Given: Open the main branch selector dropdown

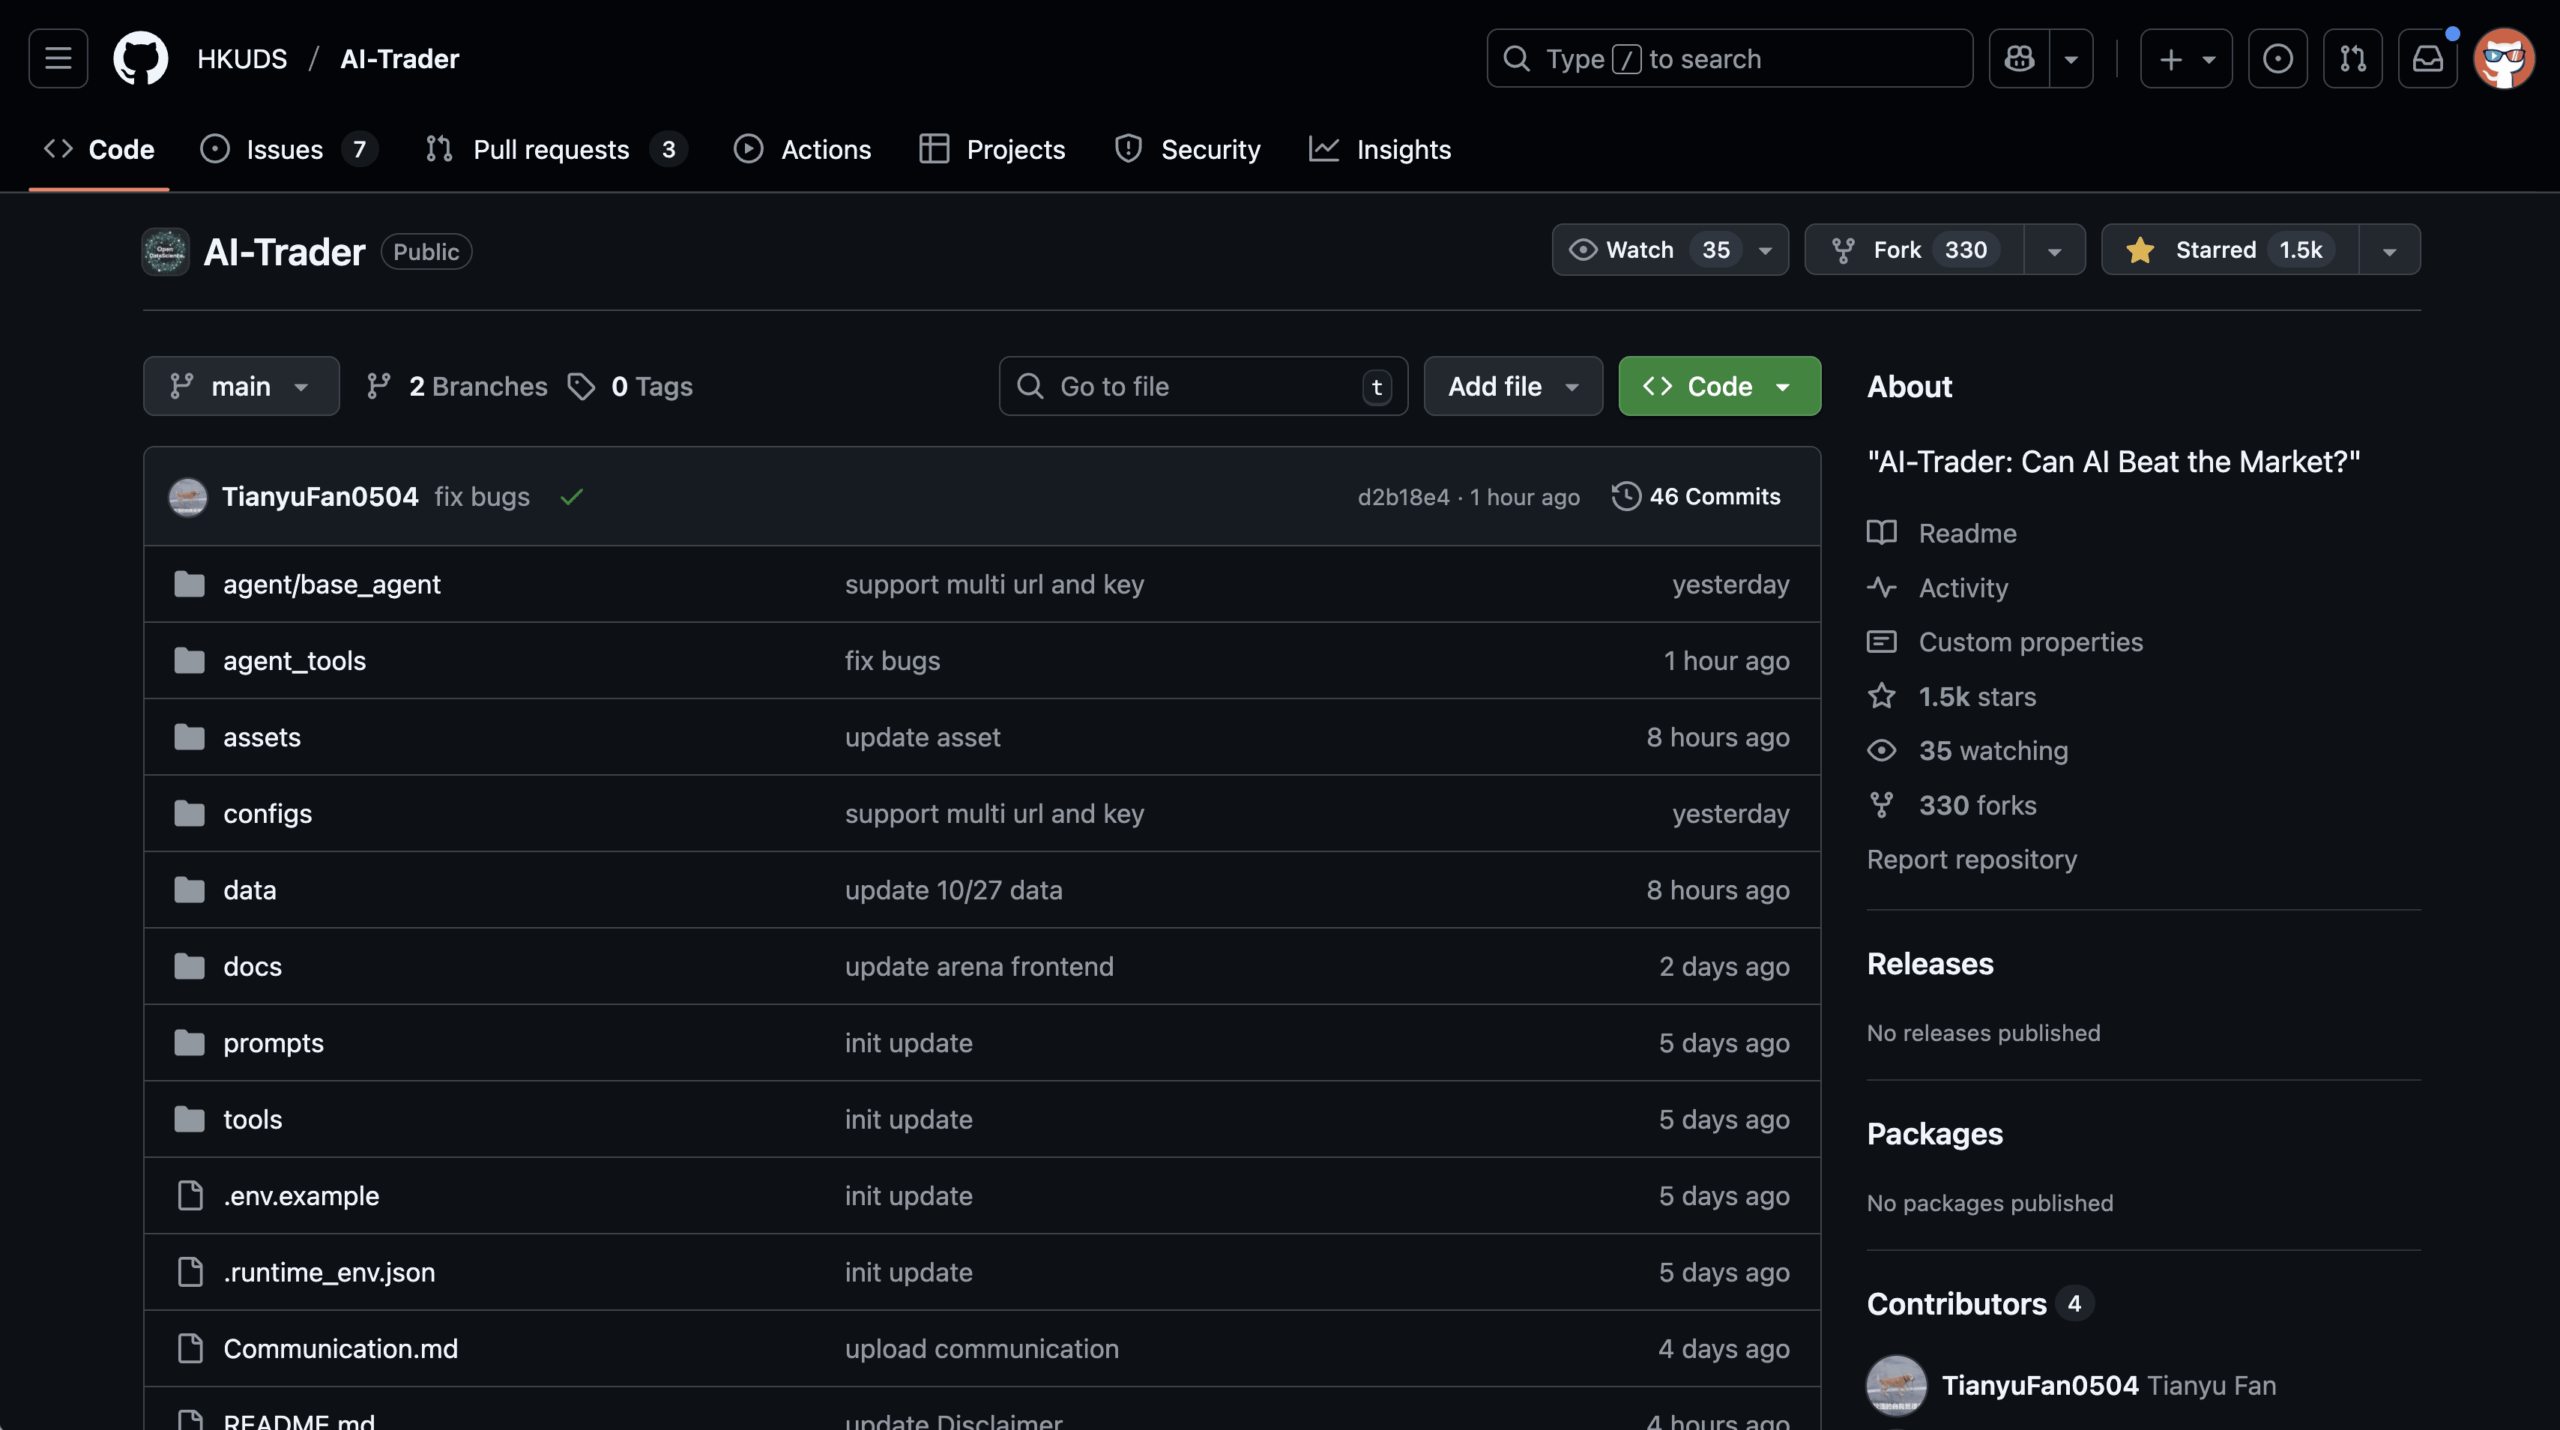Looking at the screenshot, I should tap(240, 386).
